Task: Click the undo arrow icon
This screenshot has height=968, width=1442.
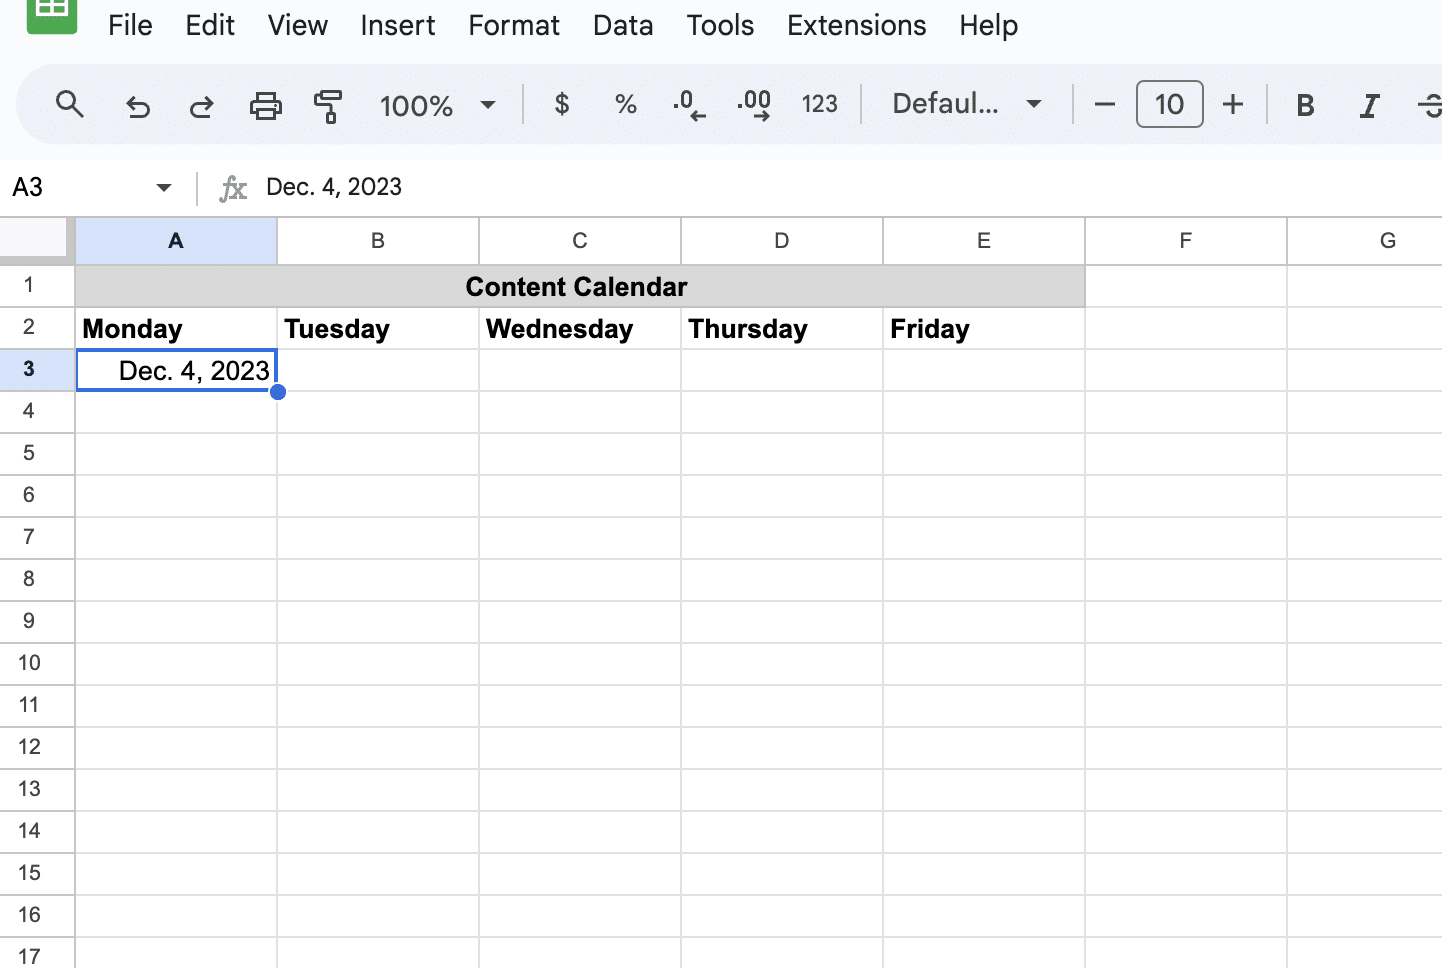Action: pyautogui.click(x=137, y=105)
